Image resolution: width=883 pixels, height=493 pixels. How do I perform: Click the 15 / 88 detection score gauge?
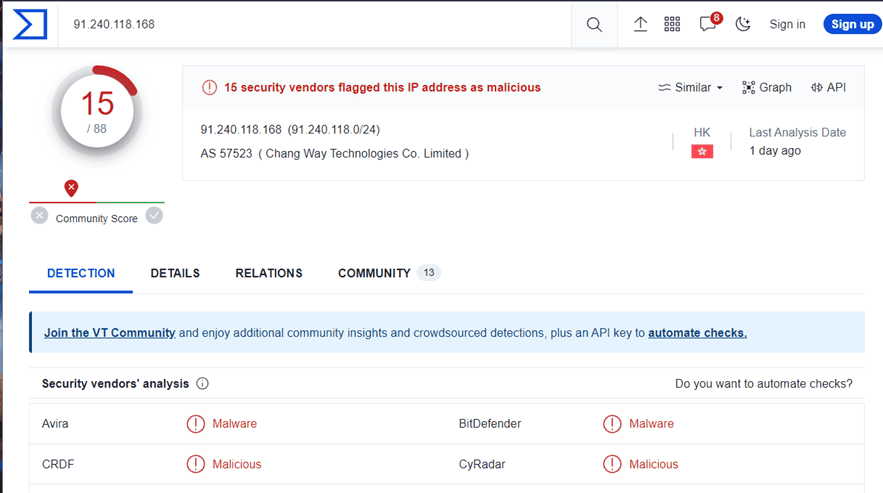click(x=97, y=110)
